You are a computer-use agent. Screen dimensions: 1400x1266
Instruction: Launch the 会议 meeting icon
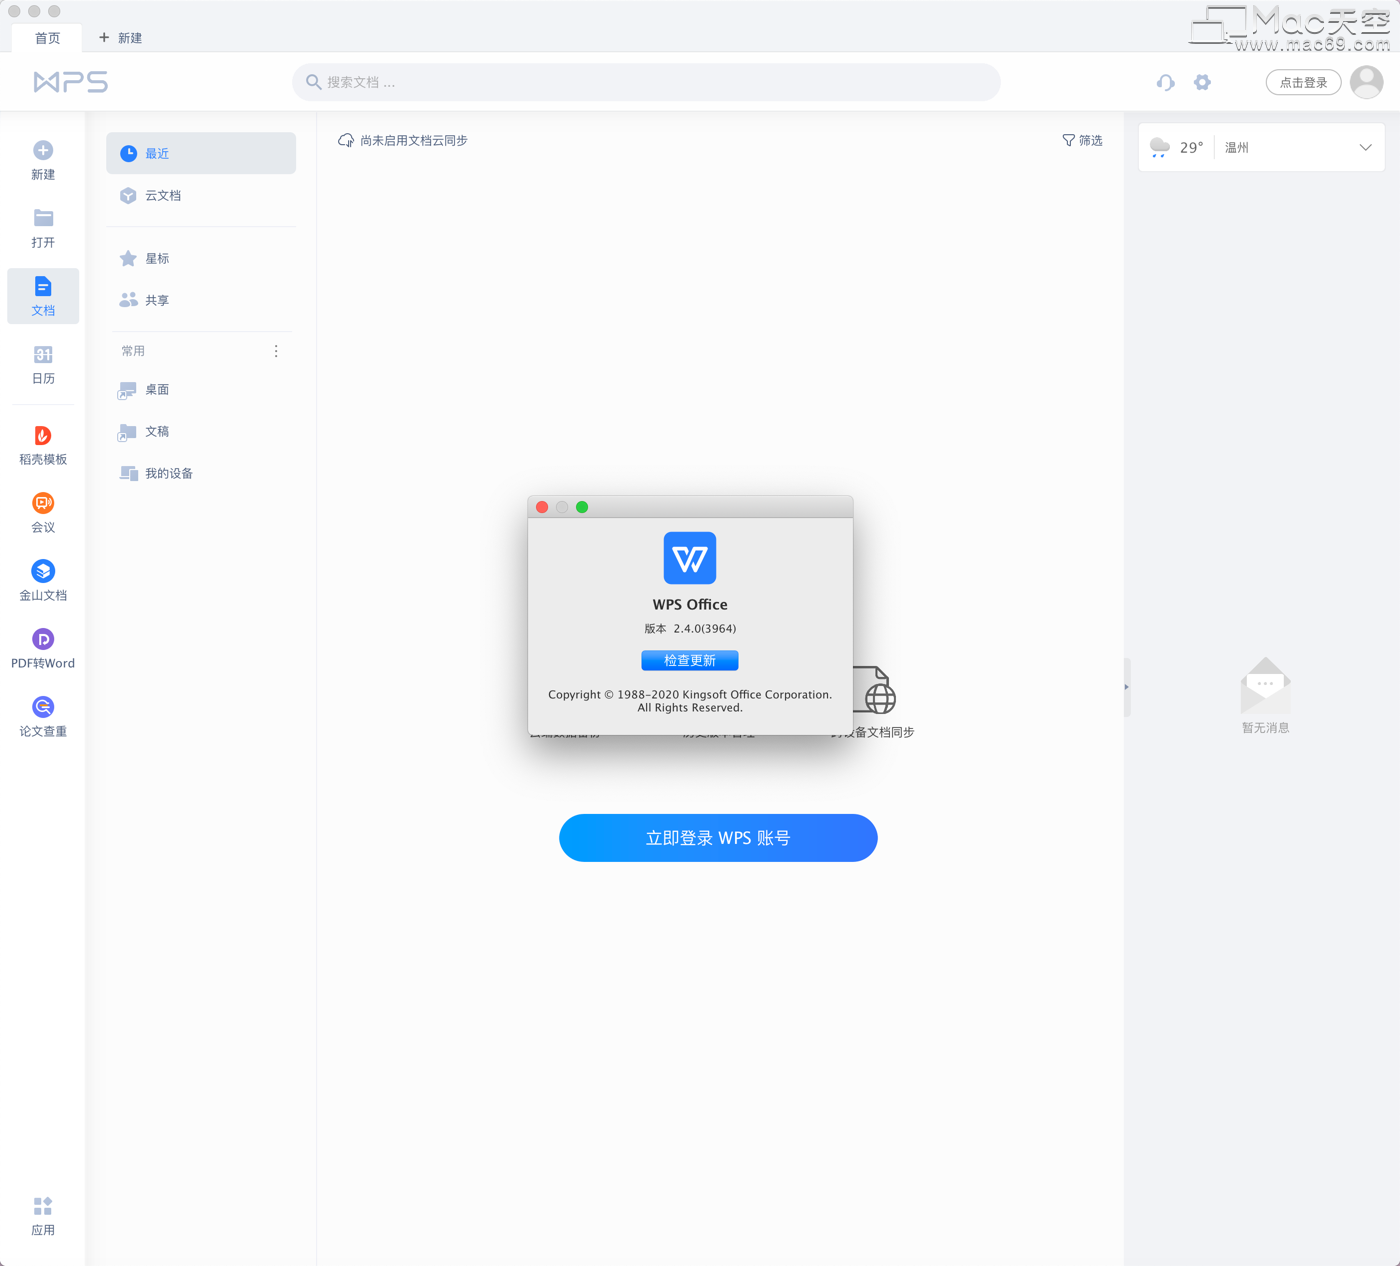43,503
